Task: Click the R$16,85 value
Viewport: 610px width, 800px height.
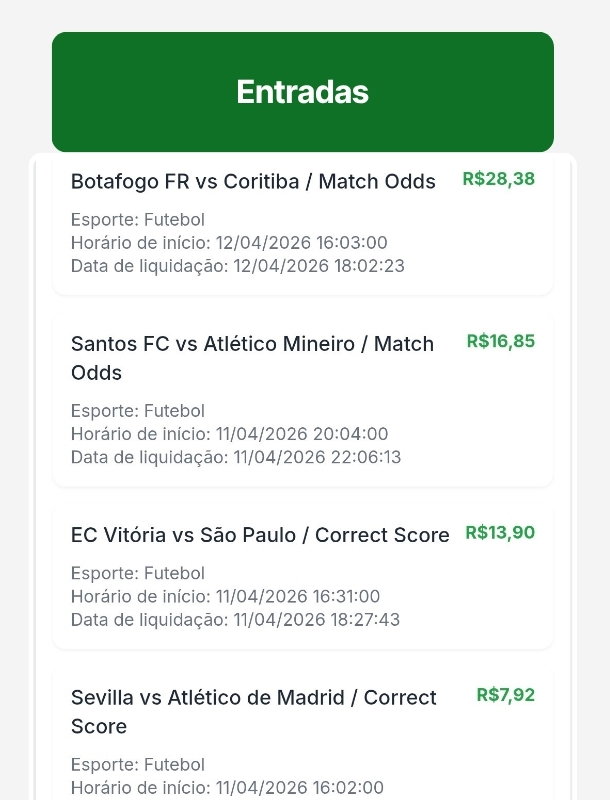Action: (x=500, y=341)
